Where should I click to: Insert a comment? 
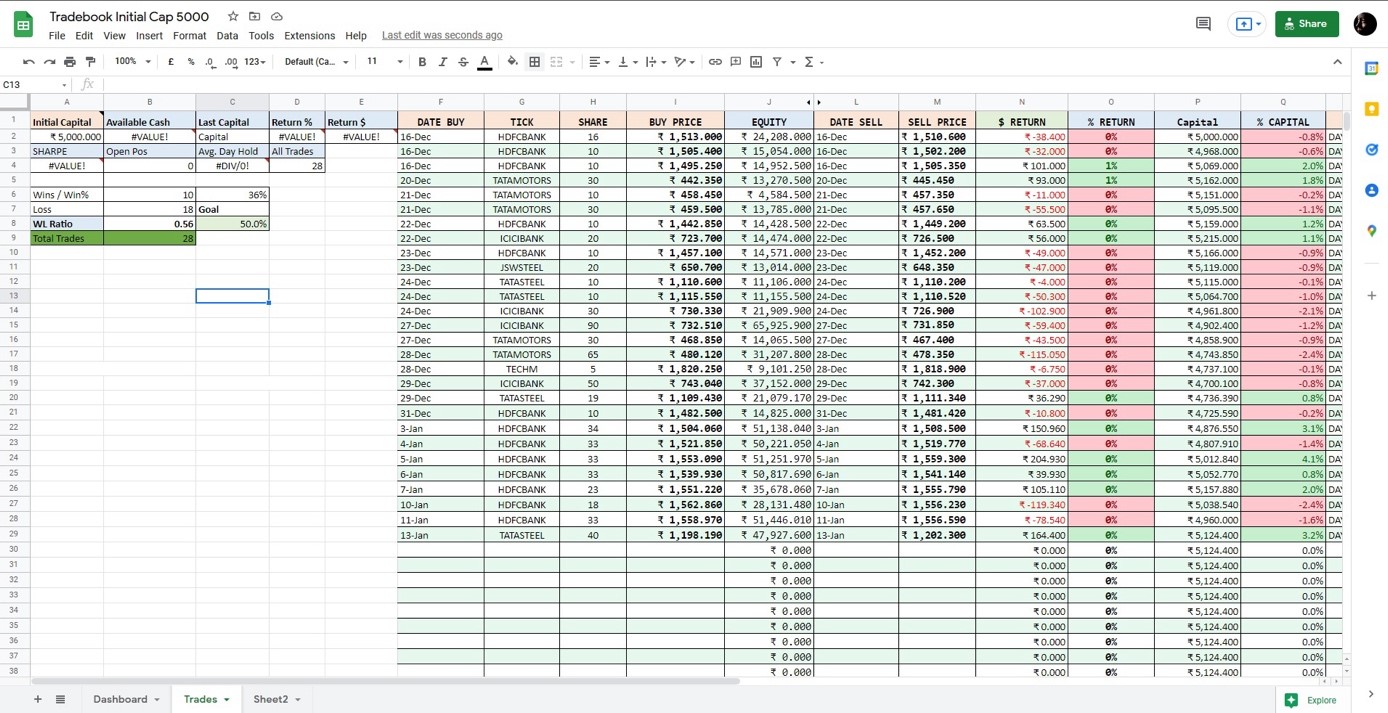pos(736,62)
